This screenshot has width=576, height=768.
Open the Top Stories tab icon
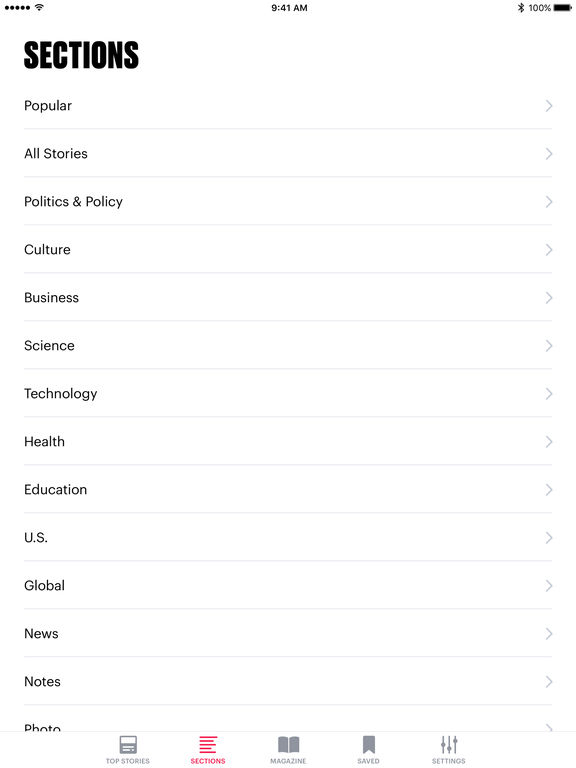point(128,744)
